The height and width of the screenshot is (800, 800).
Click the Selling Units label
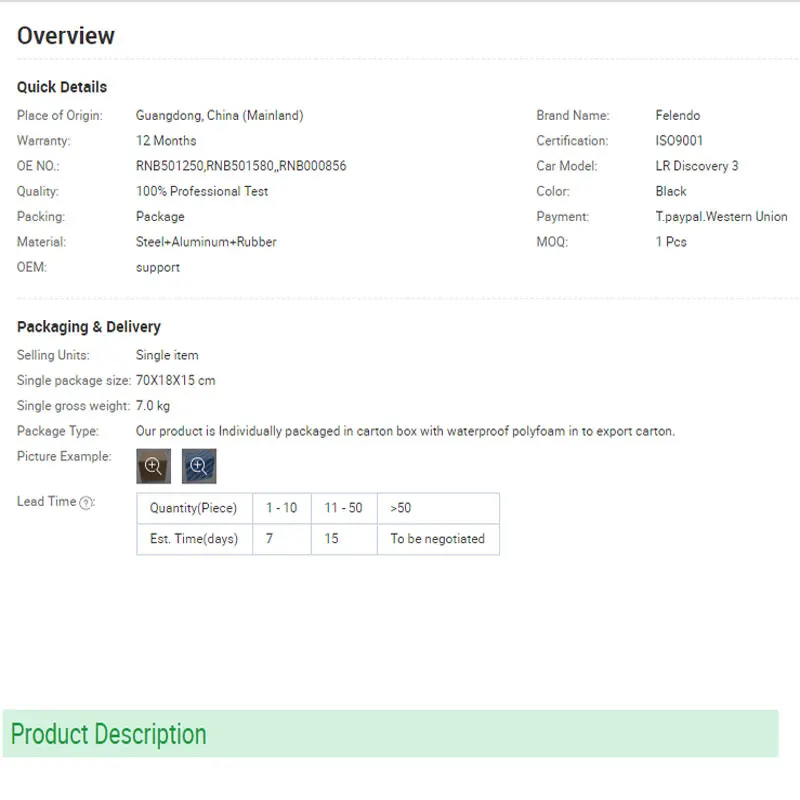53,355
